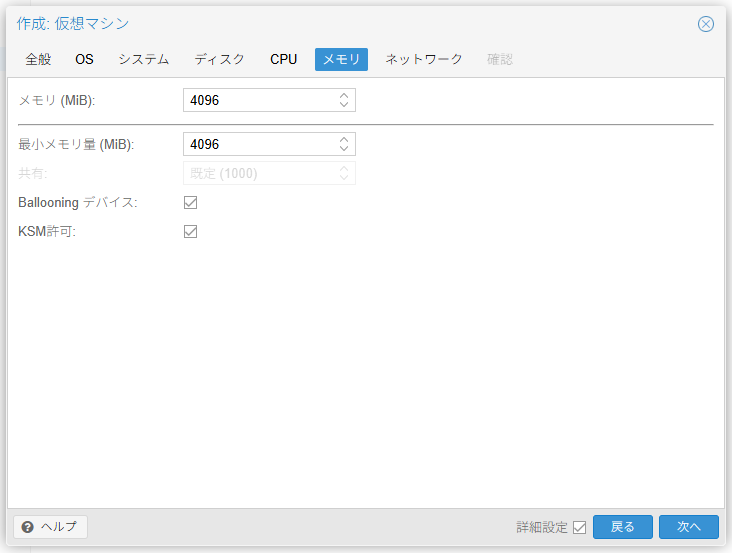732x553 pixels.
Task: Go to the システム tab
Action: point(144,59)
